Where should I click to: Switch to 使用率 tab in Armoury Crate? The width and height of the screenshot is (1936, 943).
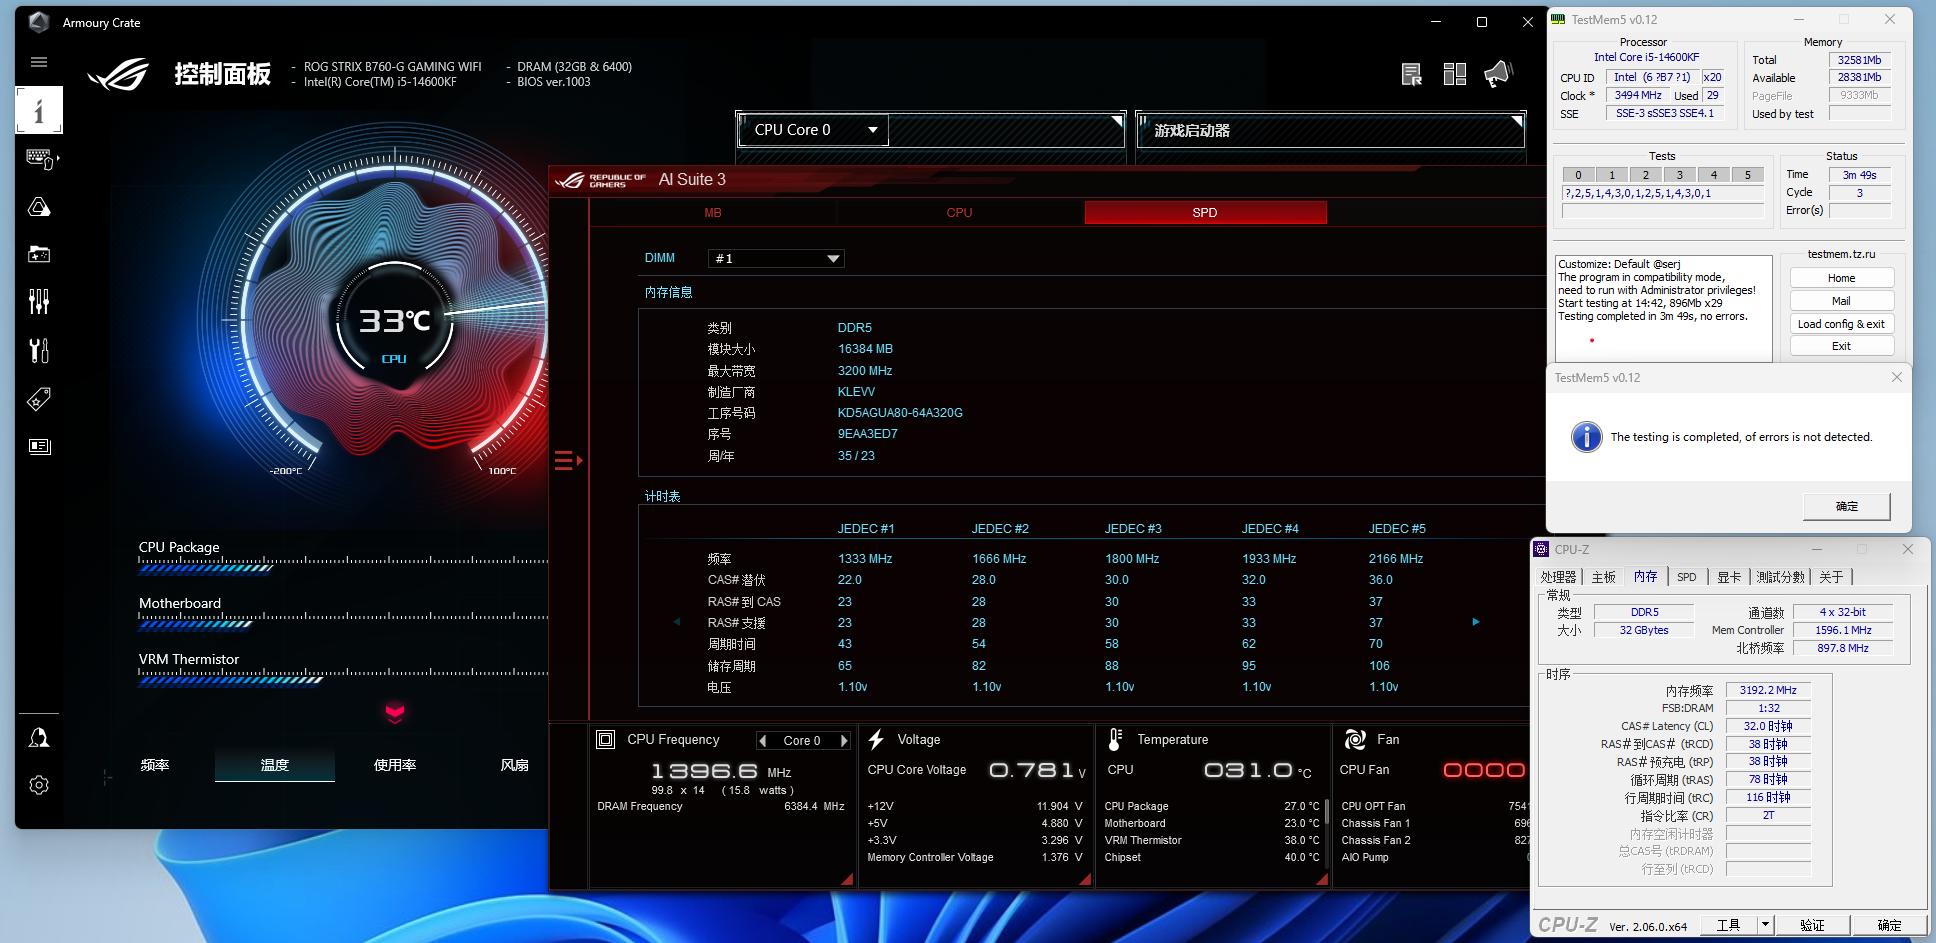click(395, 765)
